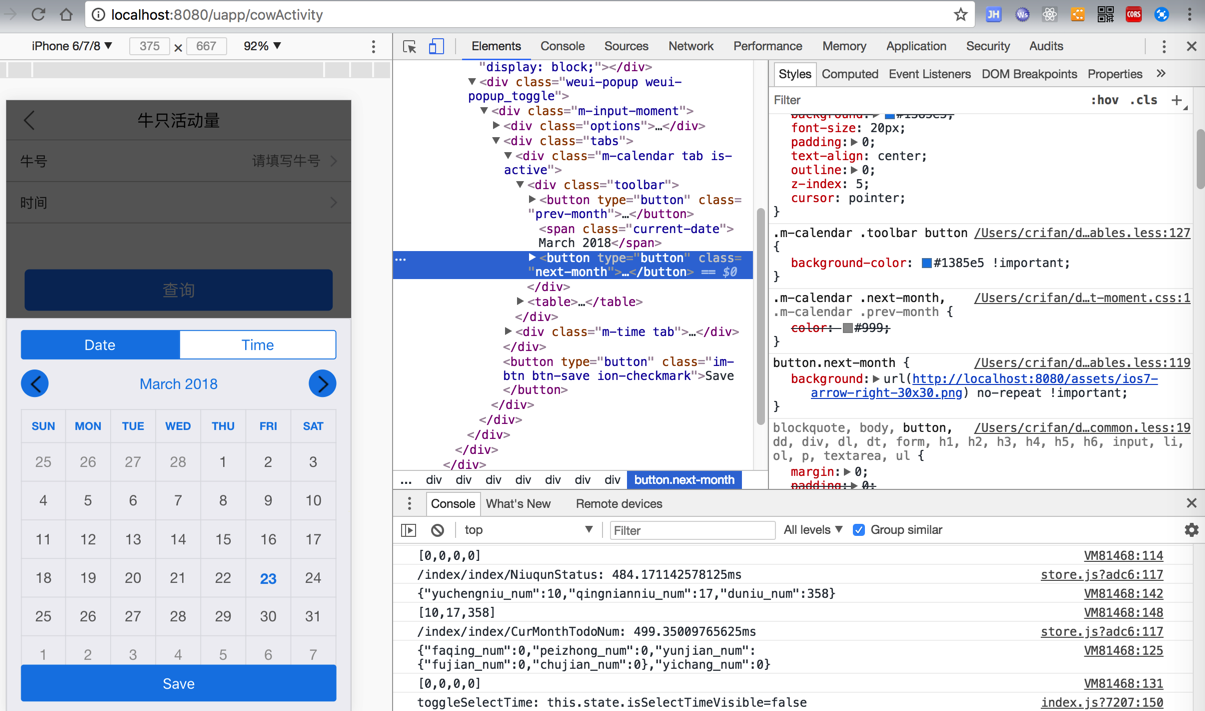The width and height of the screenshot is (1205, 711).
Task: Open the Computed styles tab
Action: [x=849, y=74]
